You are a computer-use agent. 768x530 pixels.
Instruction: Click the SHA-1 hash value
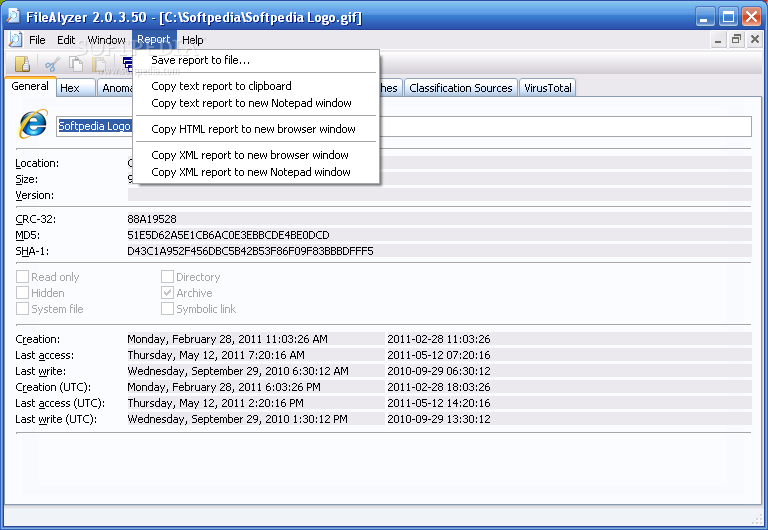(250, 251)
